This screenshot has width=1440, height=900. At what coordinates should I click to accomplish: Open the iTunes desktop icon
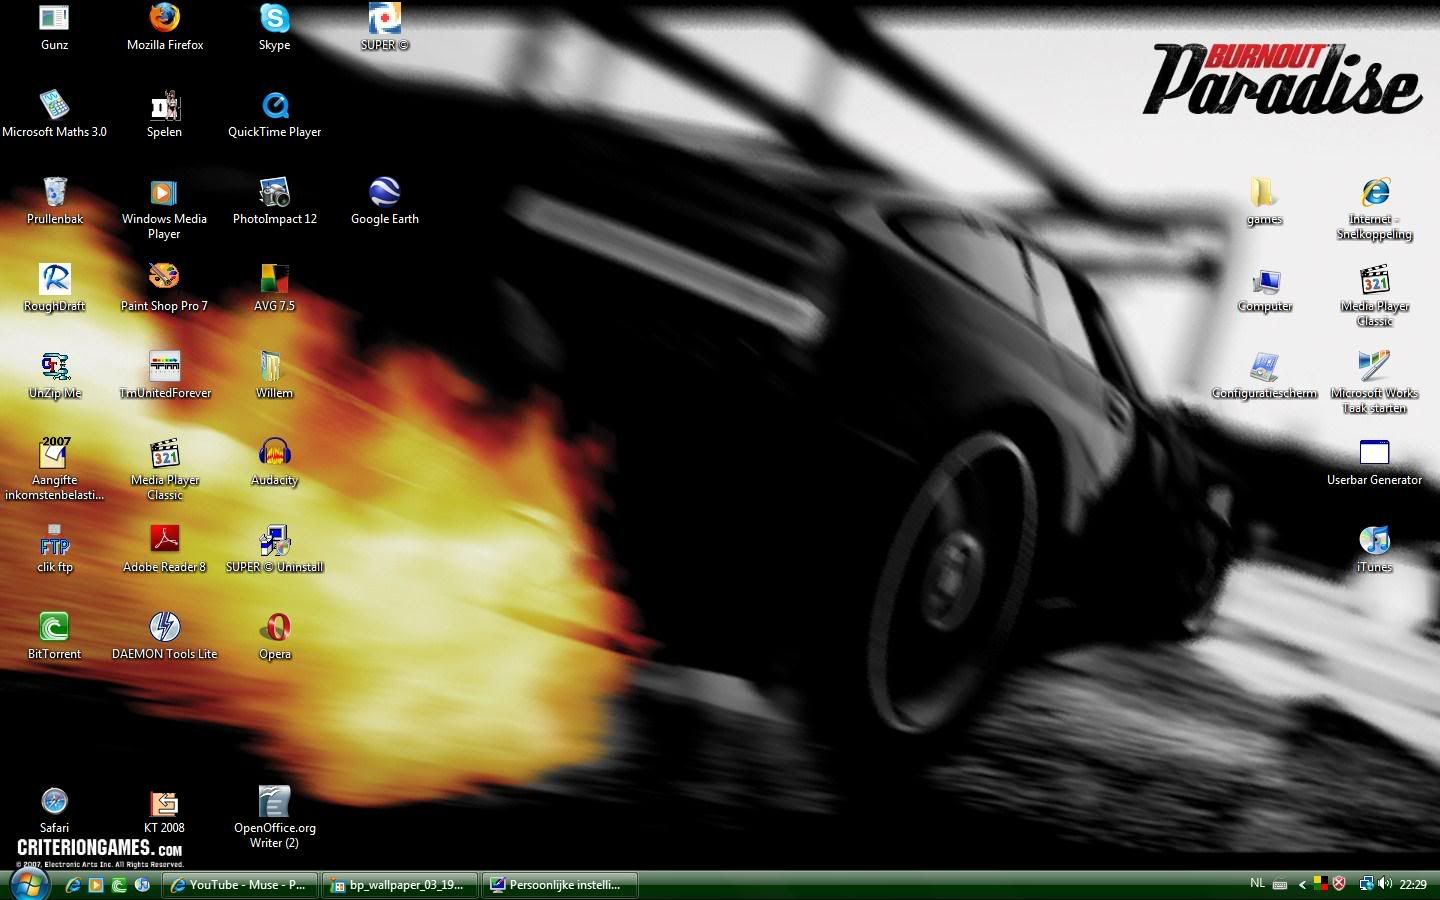click(1374, 549)
